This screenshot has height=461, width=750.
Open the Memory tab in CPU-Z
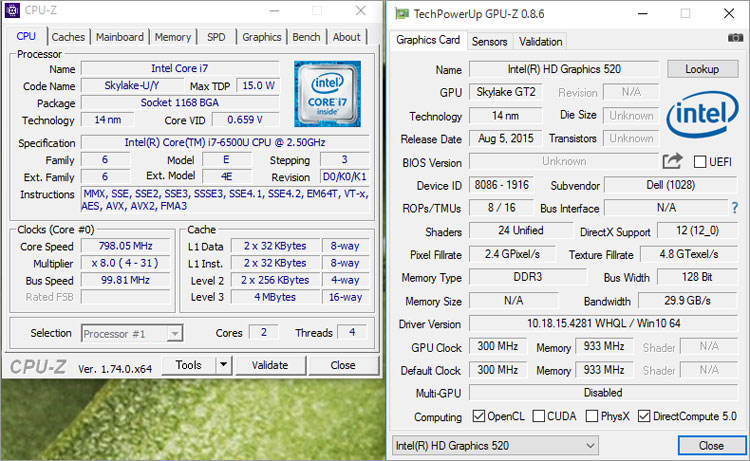pos(173,37)
